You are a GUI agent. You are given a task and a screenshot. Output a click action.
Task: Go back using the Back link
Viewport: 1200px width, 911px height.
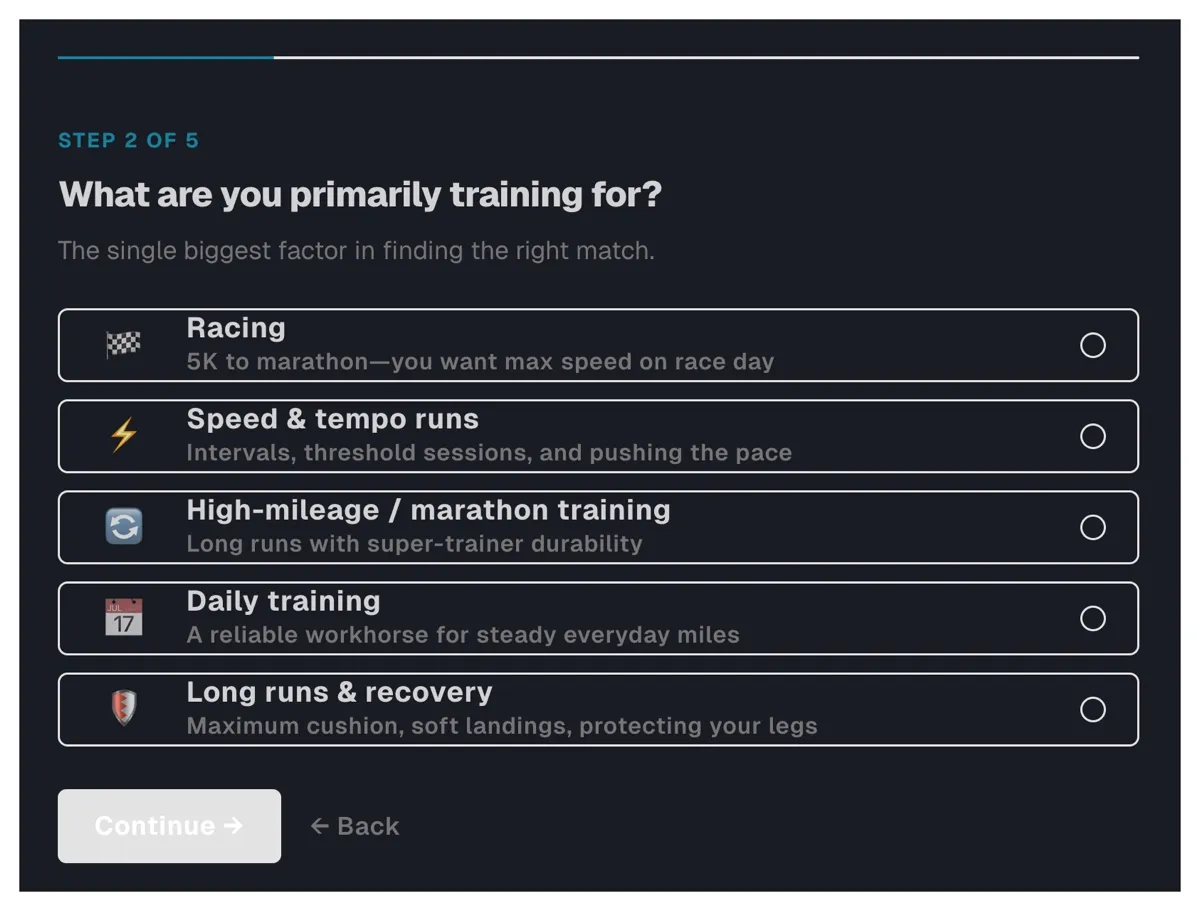355,826
